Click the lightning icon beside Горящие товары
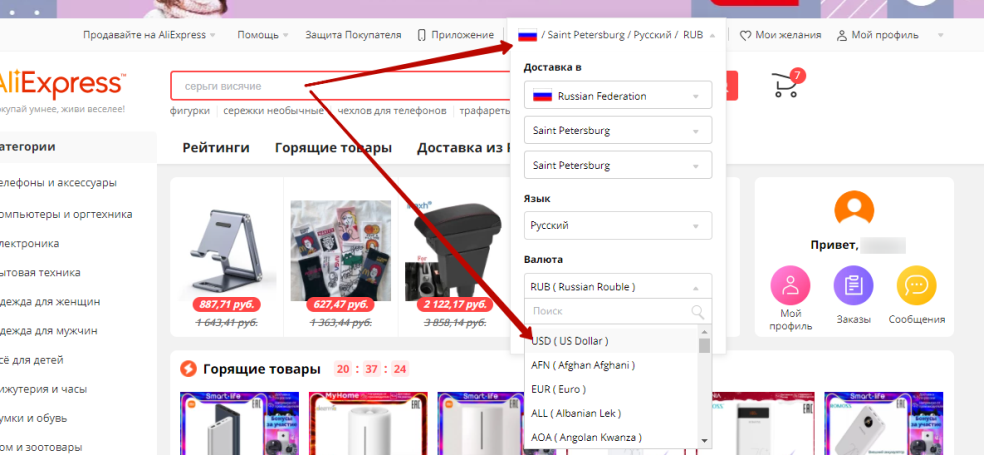 point(188,369)
